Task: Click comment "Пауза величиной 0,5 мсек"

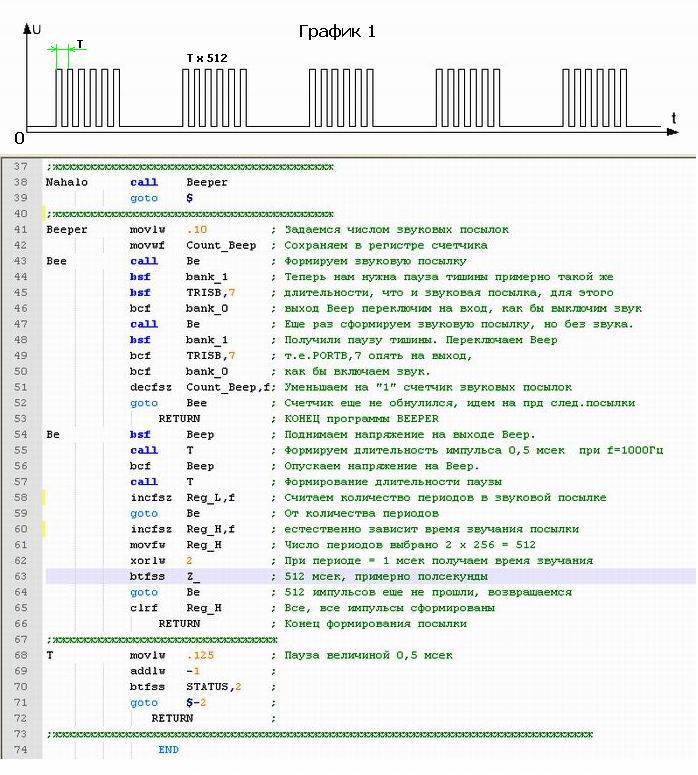Action: [x=368, y=655]
